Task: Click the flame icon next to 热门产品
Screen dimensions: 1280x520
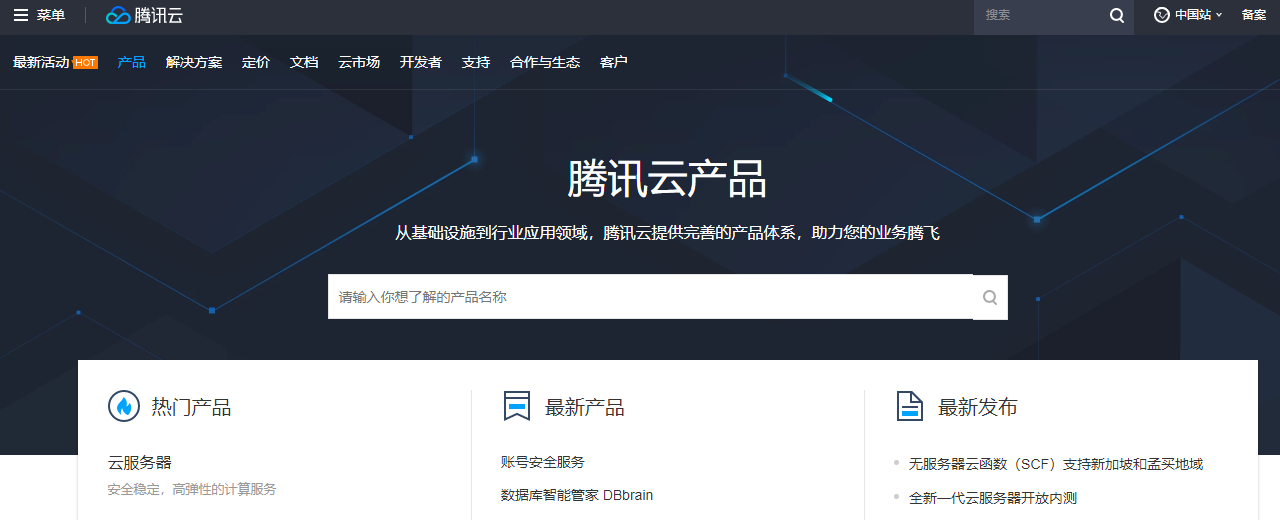Action: (x=124, y=406)
